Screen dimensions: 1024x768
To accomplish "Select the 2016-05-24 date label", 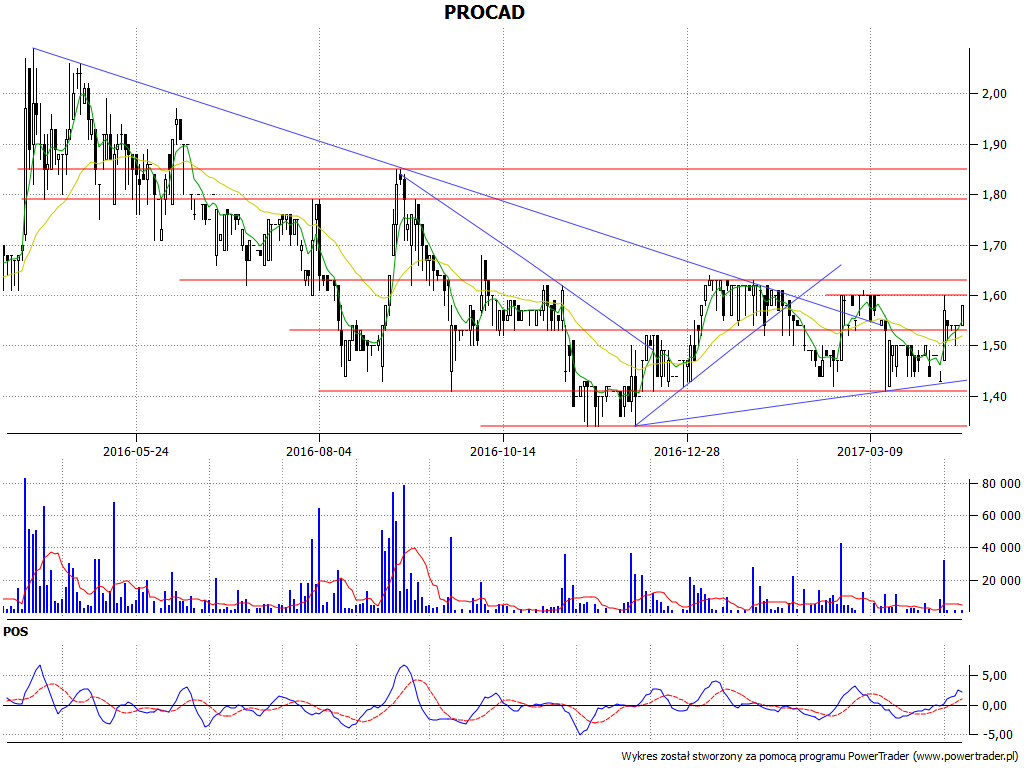I will pyautogui.click(x=136, y=451).
